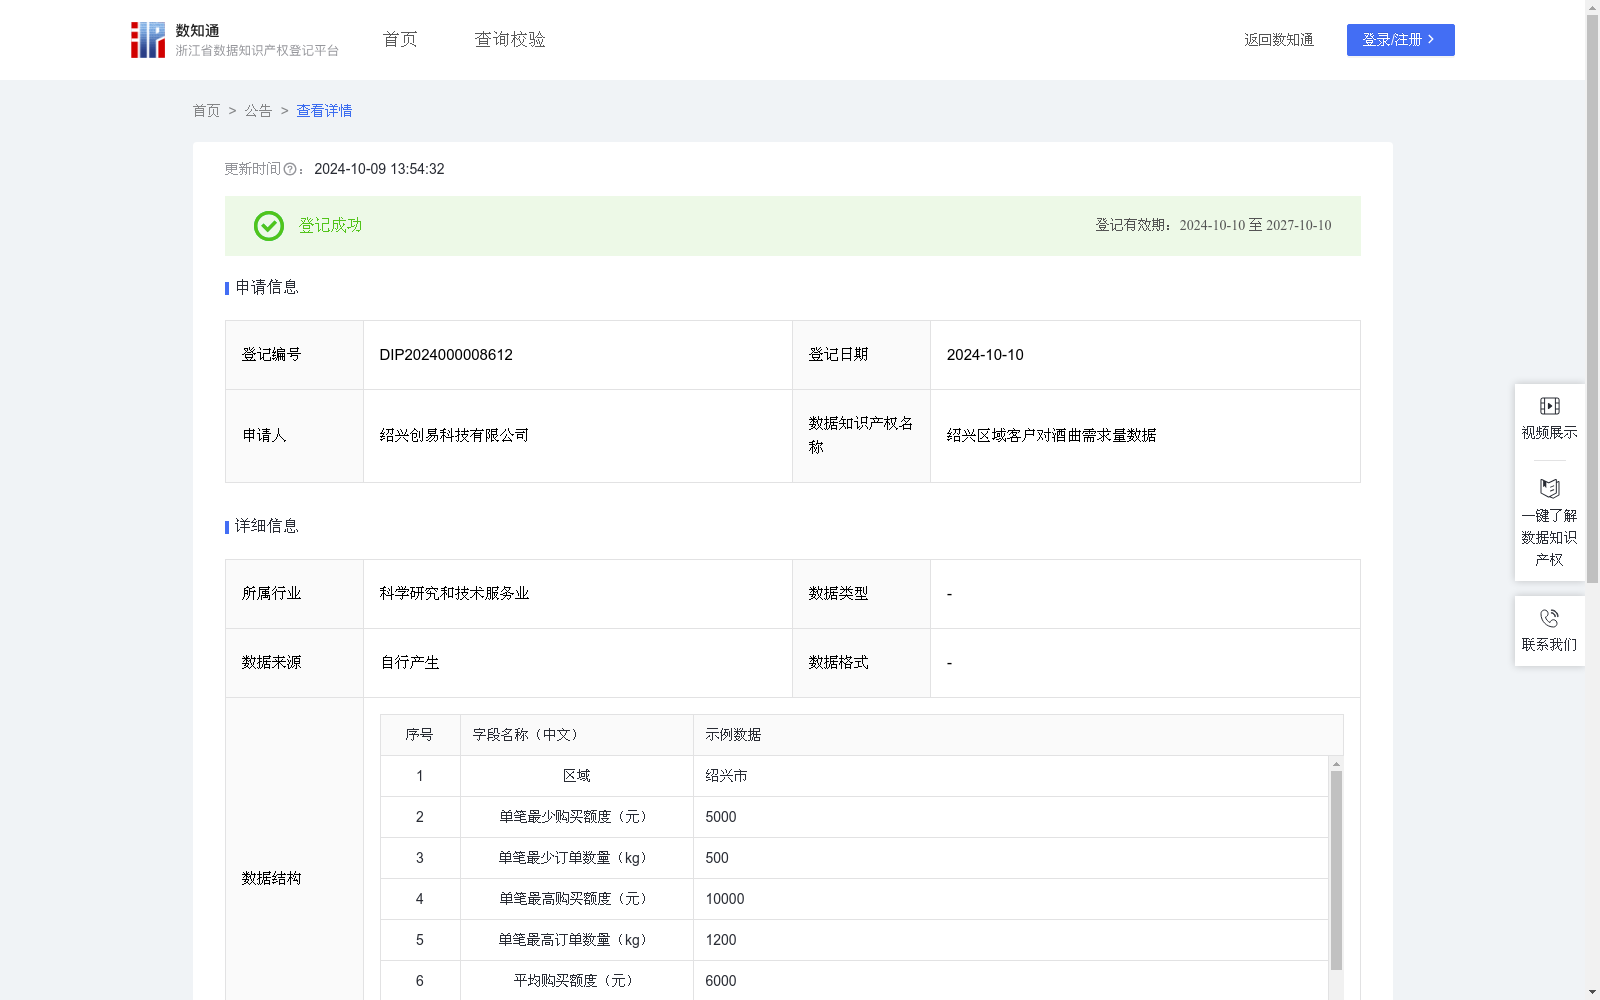Open the 首页 navigation item
Screen dimensions: 1600x1000
tap(400, 40)
